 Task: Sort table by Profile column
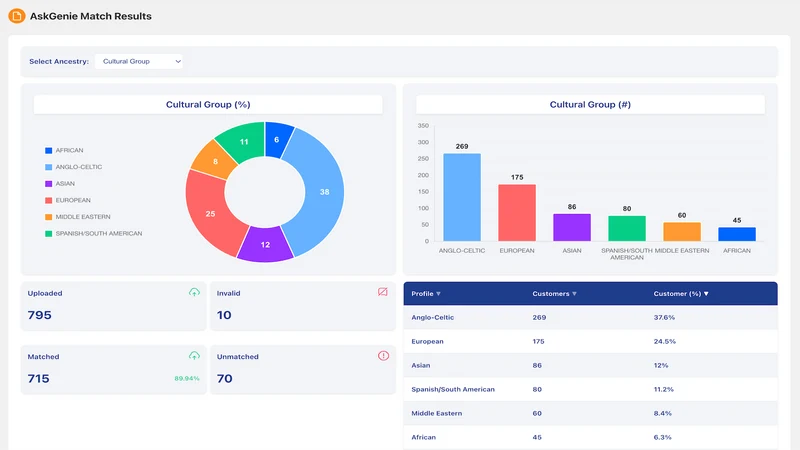[x=426, y=294]
